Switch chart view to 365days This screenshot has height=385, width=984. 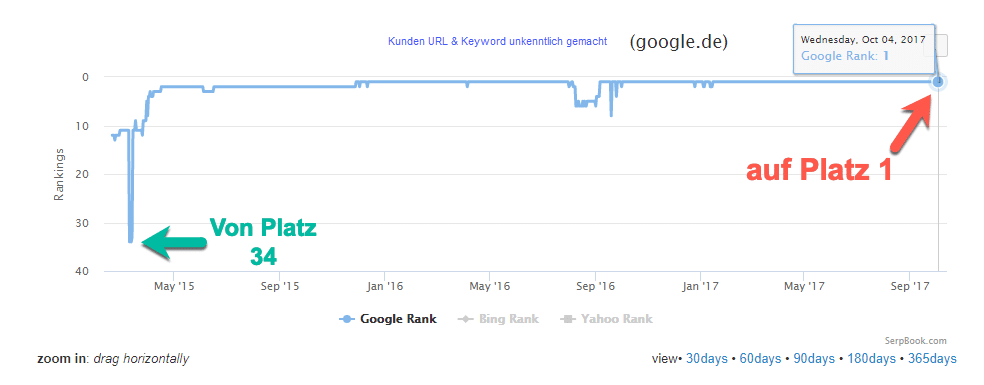932,359
